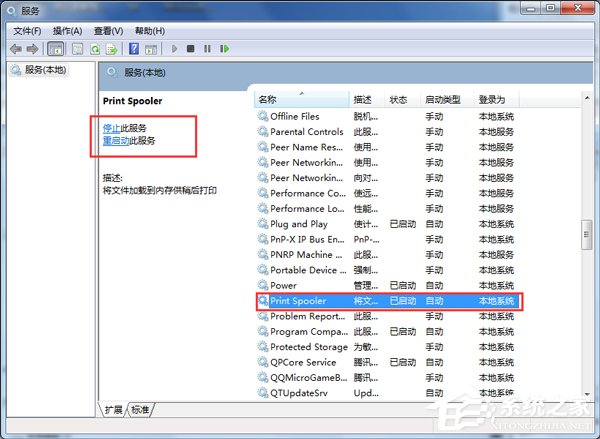Open Help via the question mark icon
This screenshot has width=600, height=439.
[133, 48]
